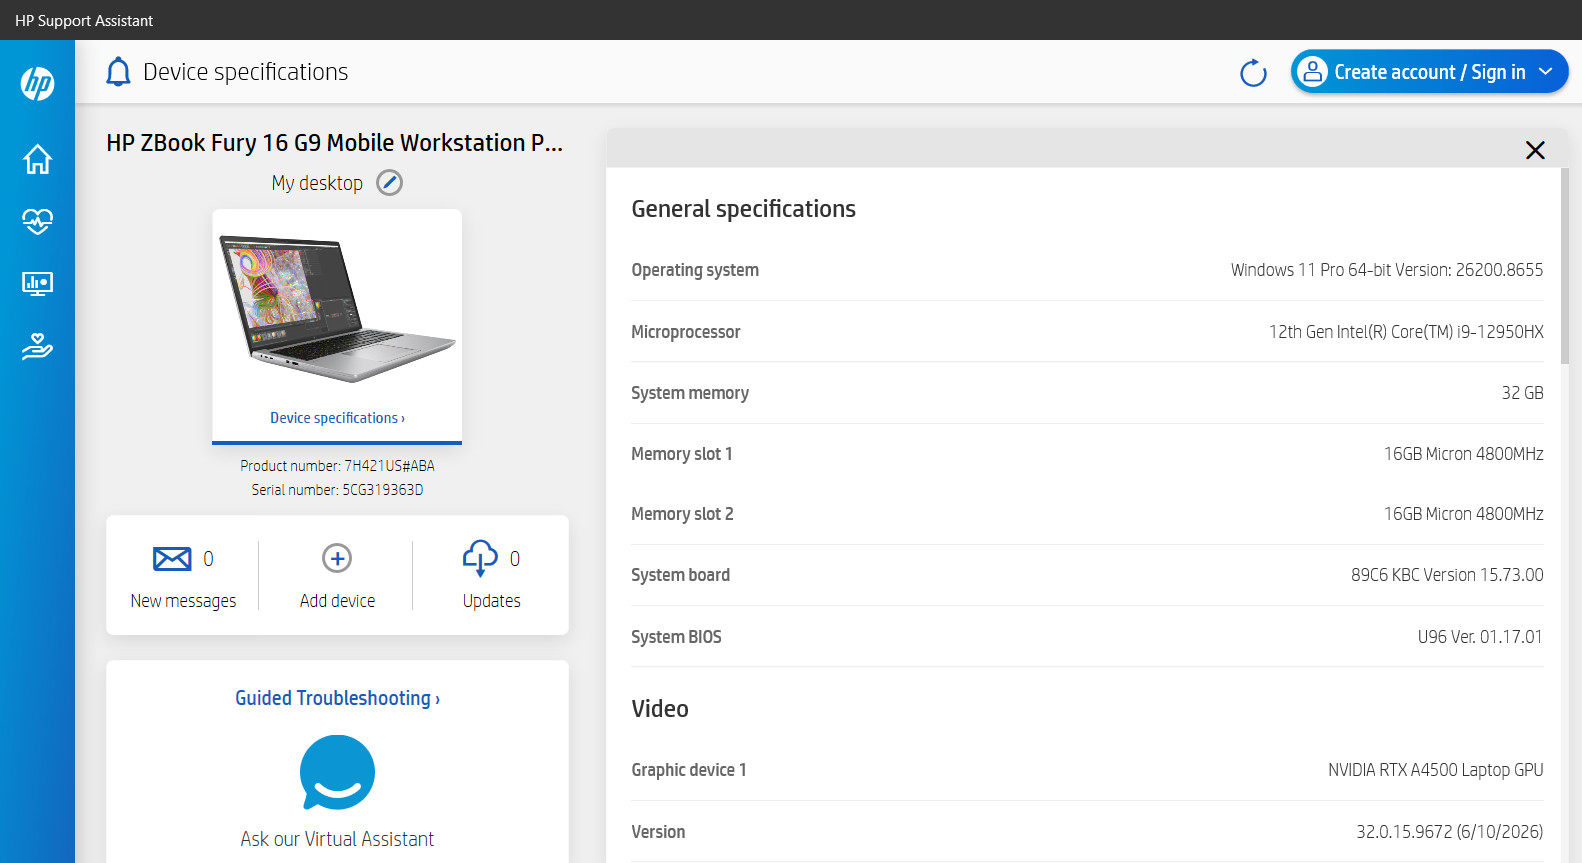Viewport: 1582px width, 863px height.
Task: Click the Graphic device 1 label
Action: tap(689, 770)
